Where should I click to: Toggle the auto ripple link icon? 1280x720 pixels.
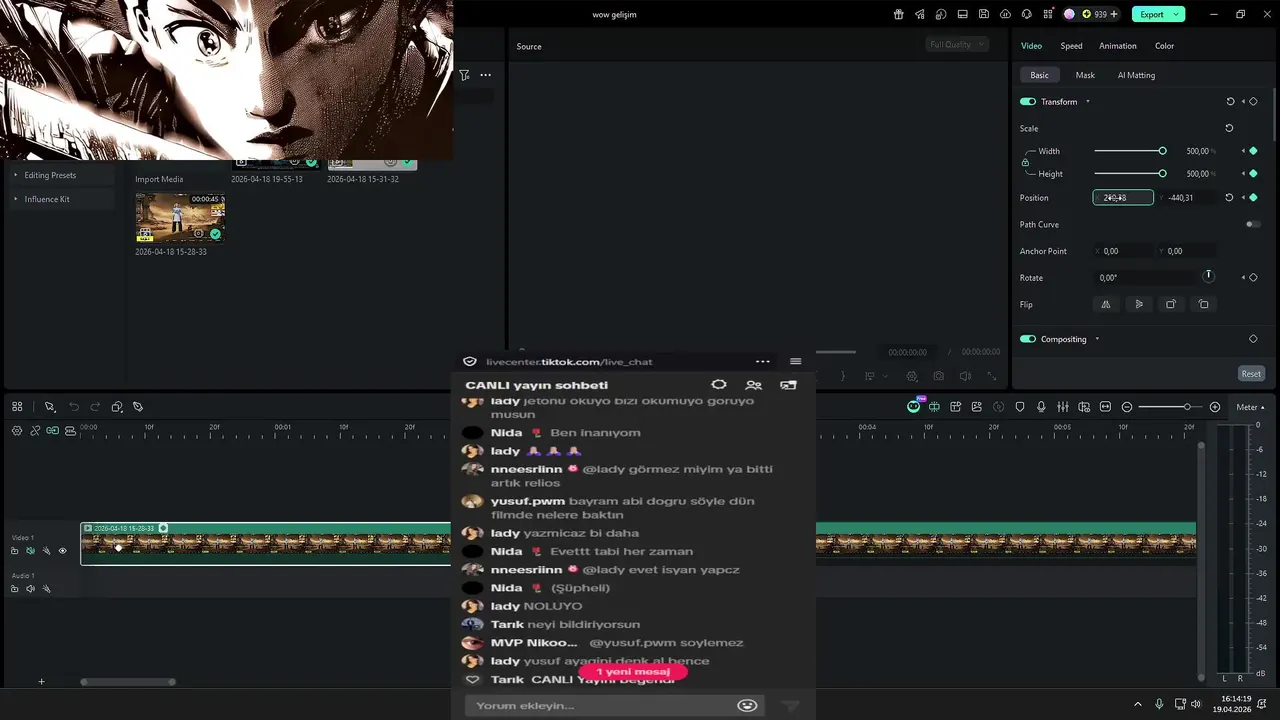pyautogui.click(x=35, y=431)
